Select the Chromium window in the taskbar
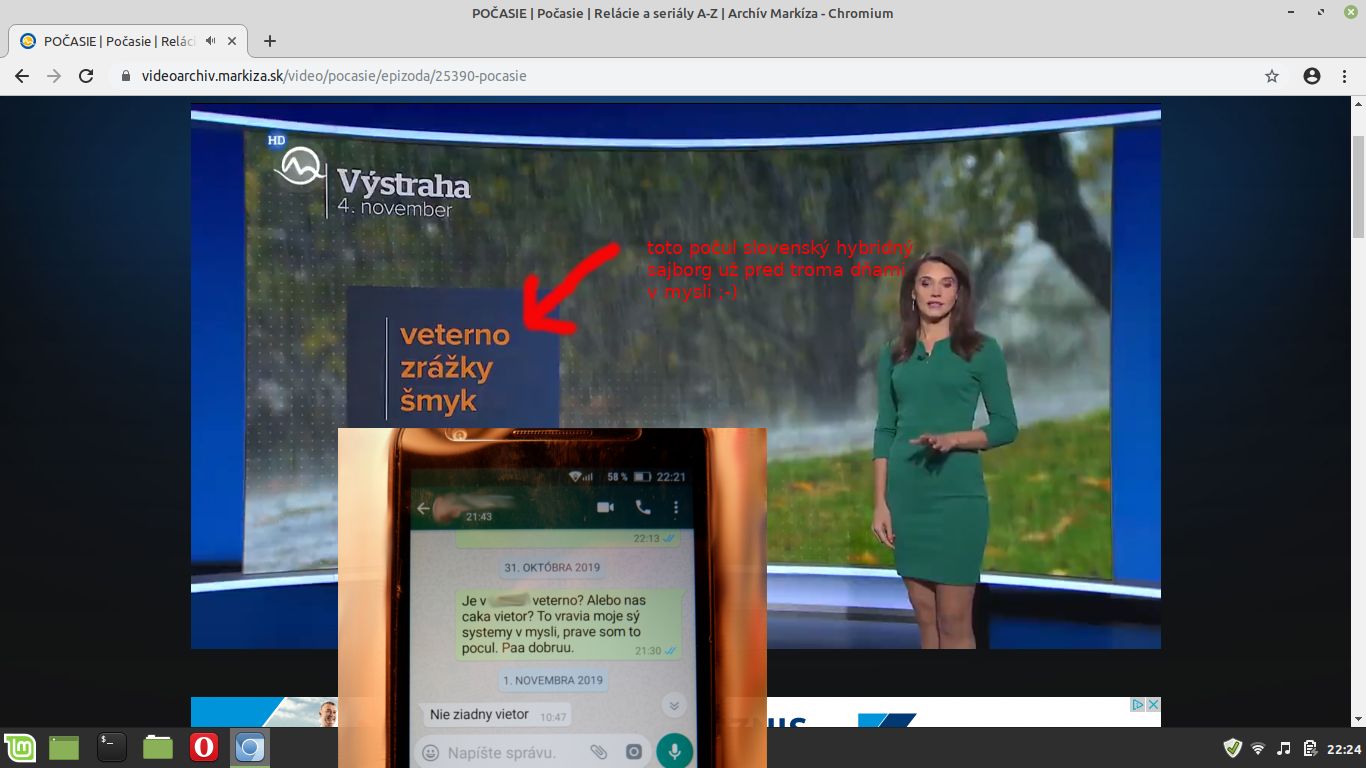 click(250, 747)
